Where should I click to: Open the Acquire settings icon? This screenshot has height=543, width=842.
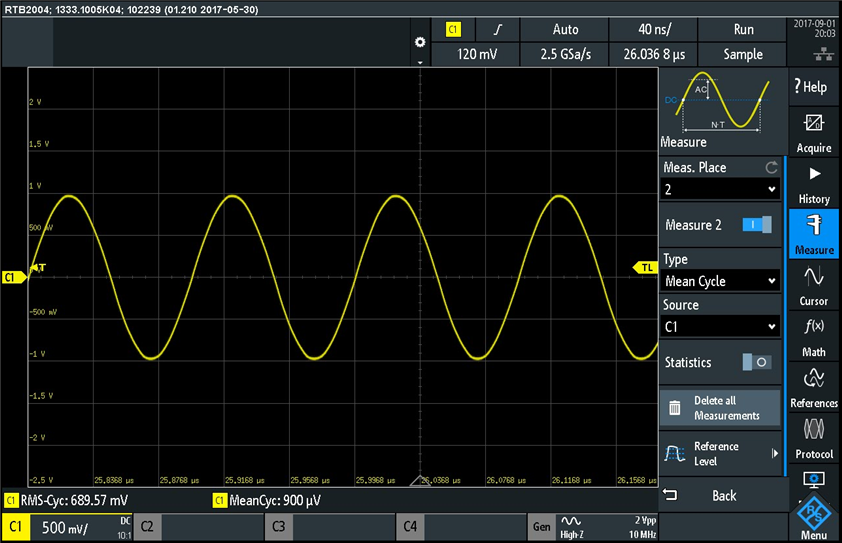coord(814,131)
